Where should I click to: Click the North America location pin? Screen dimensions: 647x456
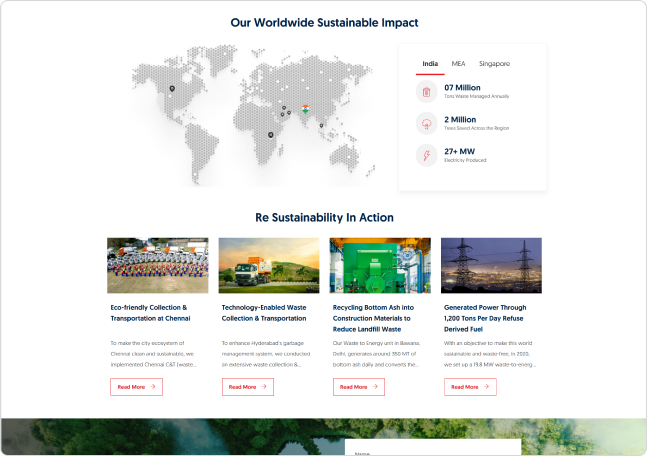point(172,89)
